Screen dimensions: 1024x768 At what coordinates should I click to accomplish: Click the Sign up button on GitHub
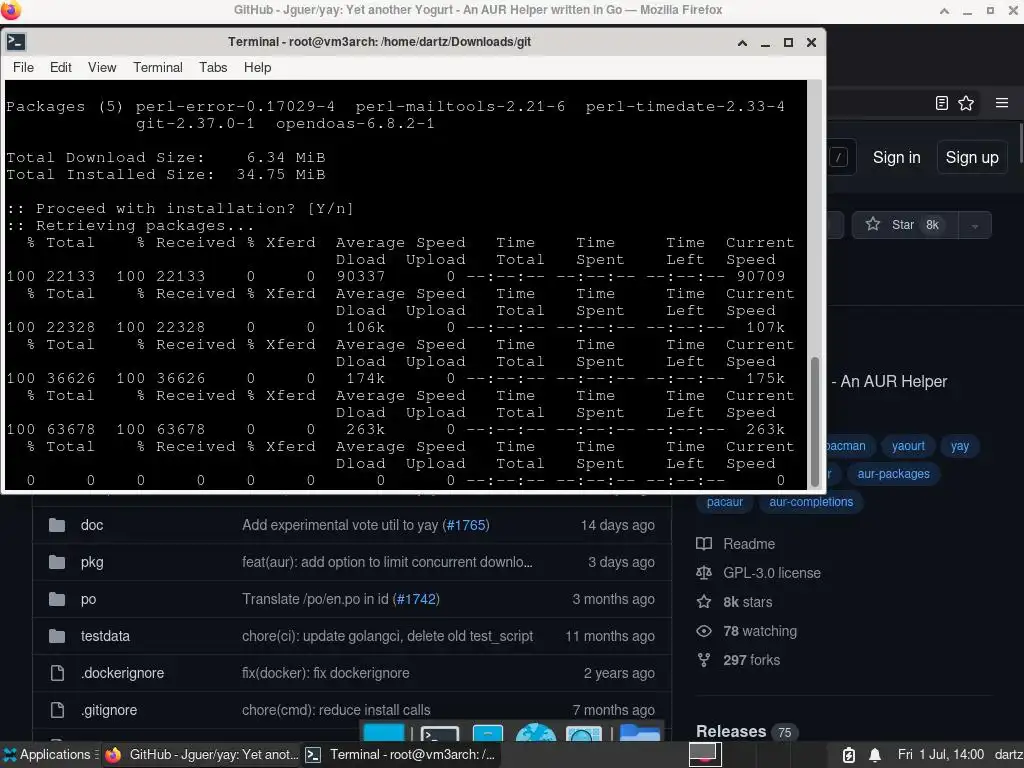(x=972, y=157)
